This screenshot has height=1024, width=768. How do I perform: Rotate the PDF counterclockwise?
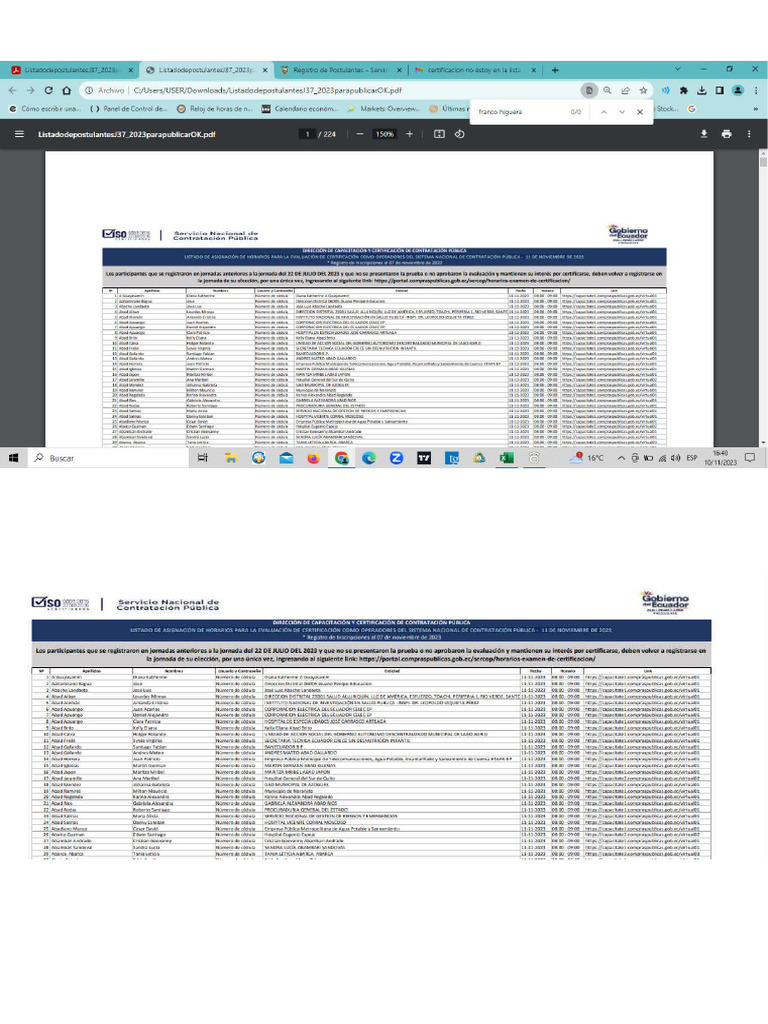pos(460,134)
